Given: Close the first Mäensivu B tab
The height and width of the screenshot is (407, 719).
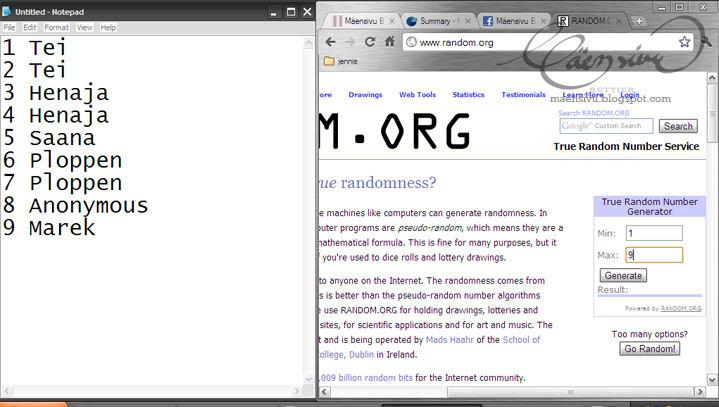Looking at the screenshot, I should pos(392,21).
